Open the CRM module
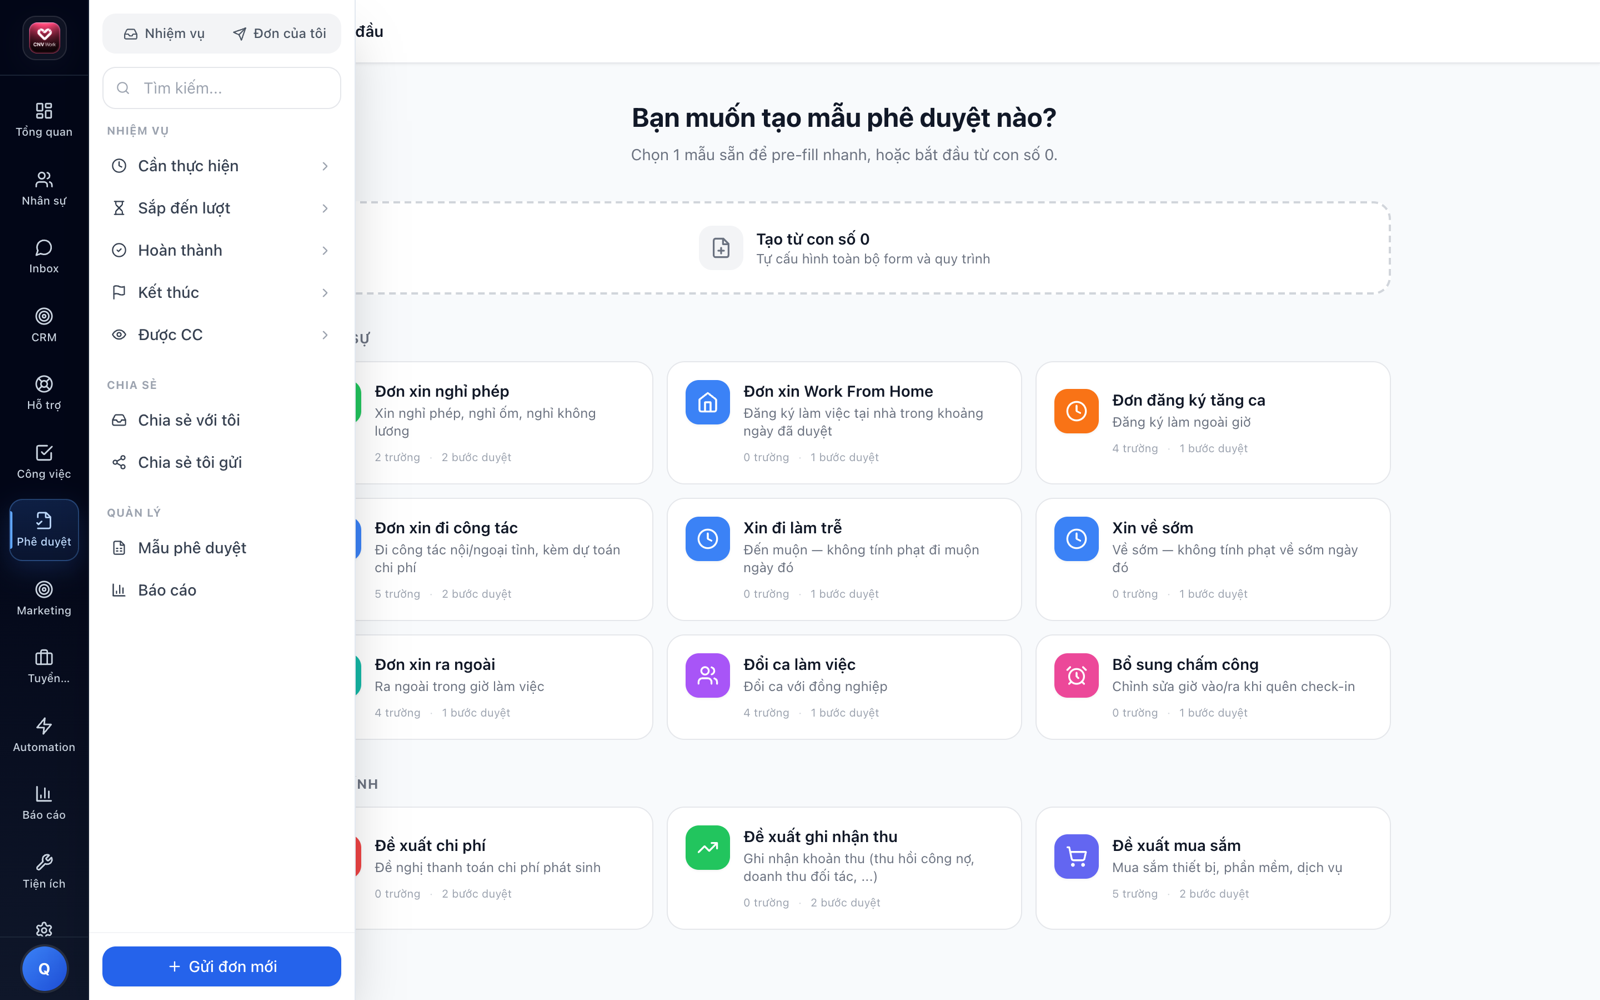This screenshot has width=1600, height=1000. click(x=44, y=325)
